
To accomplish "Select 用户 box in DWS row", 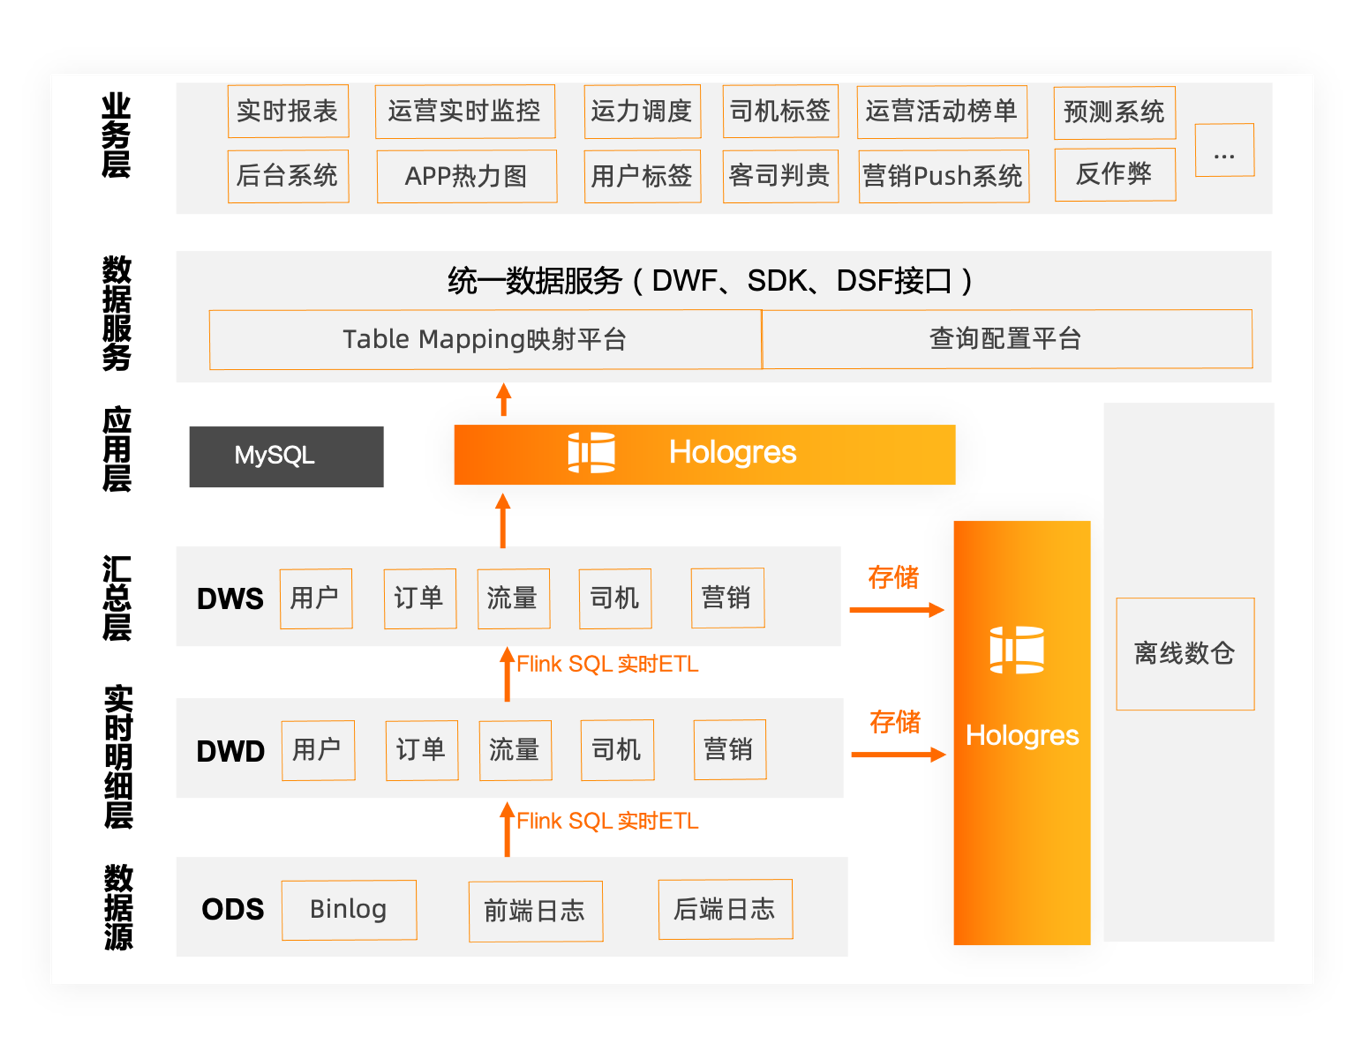I will coord(316,598).
